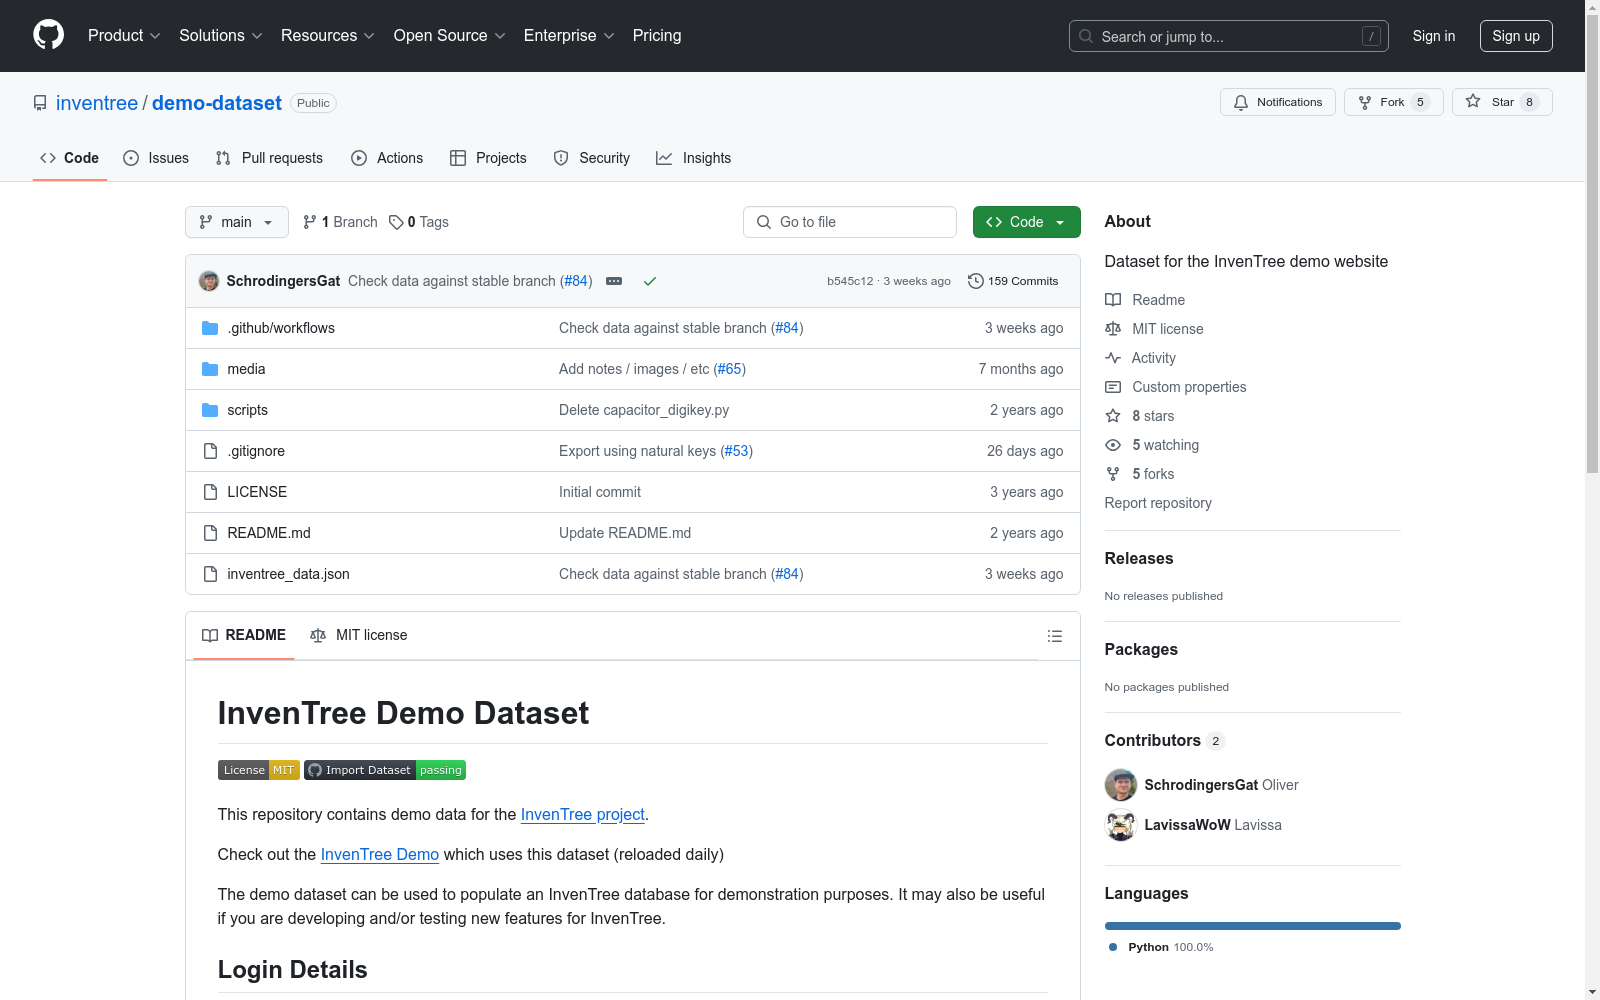
Task: Click the Import Dataset passing badge
Action: point(385,770)
